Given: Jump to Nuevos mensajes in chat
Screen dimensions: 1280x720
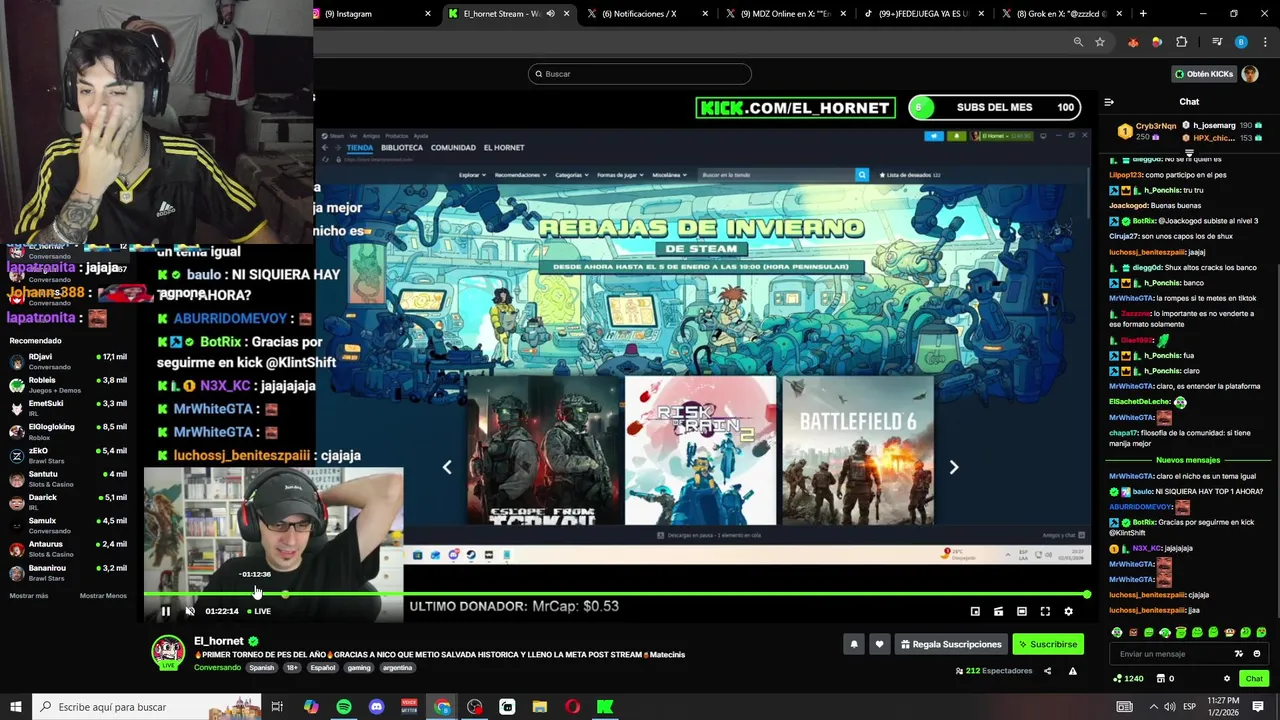Looking at the screenshot, I should point(1187,460).
